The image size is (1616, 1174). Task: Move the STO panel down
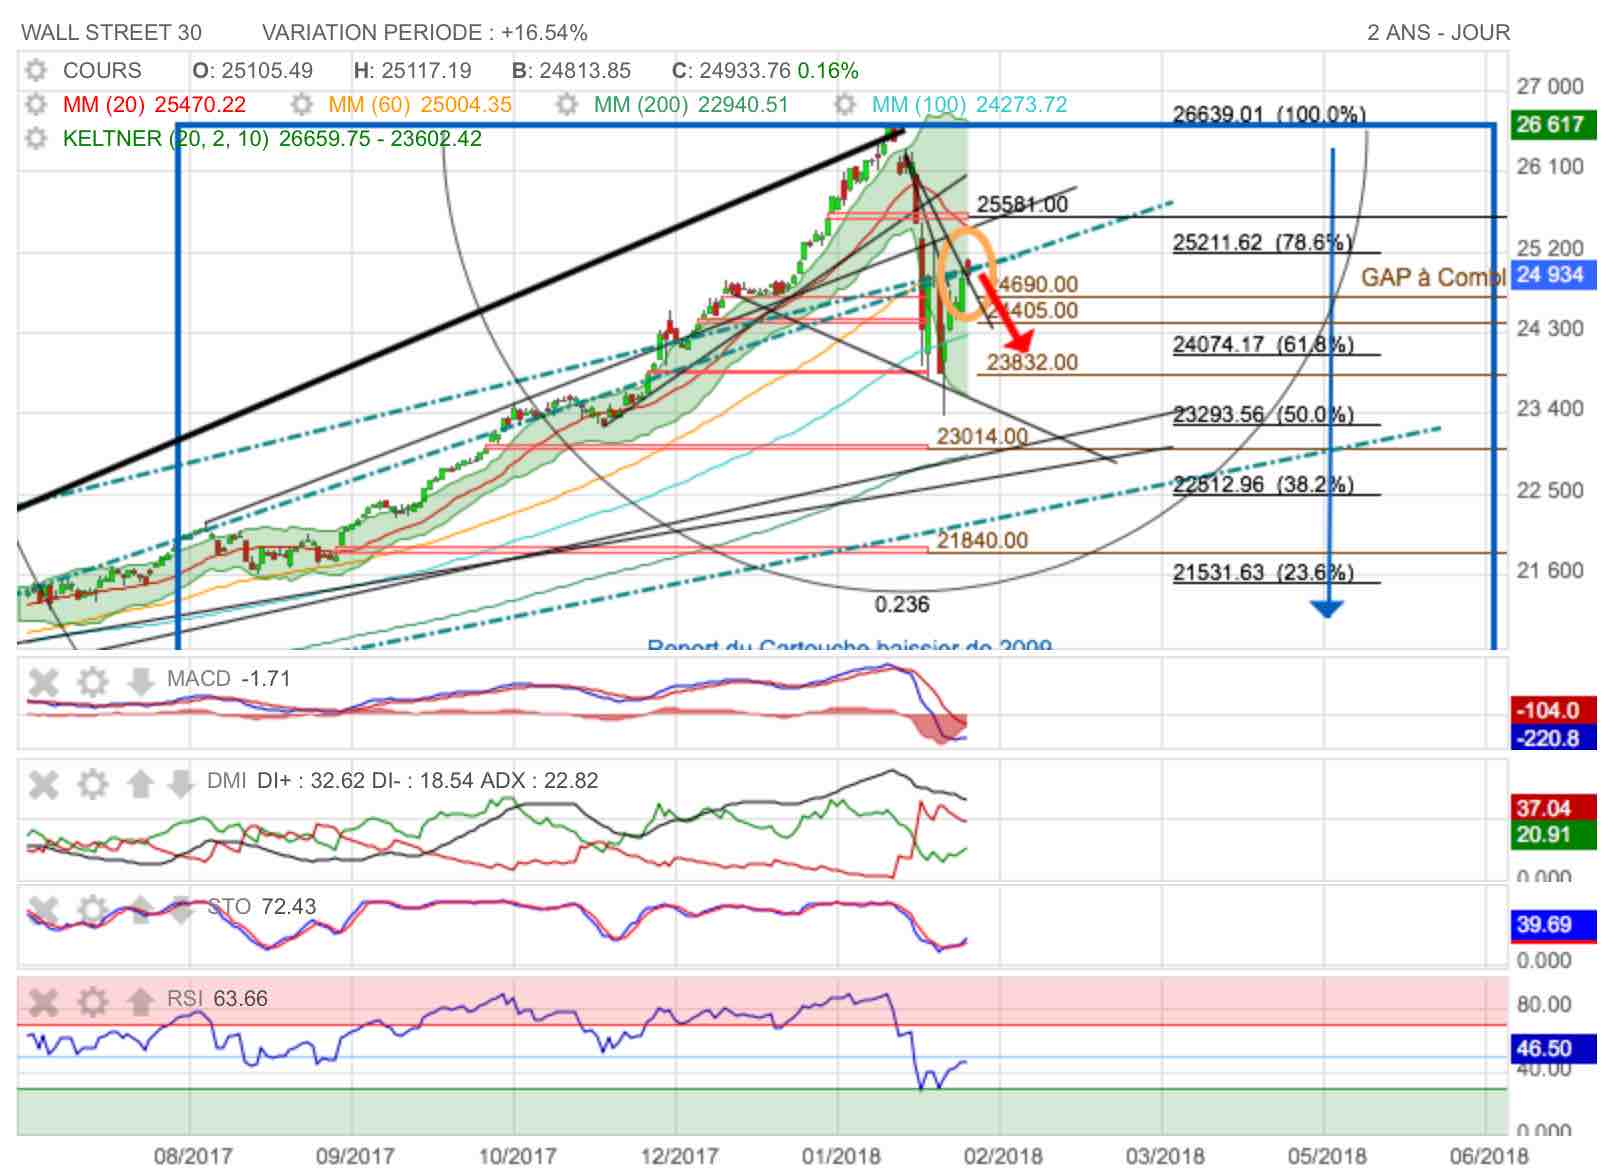pos(180,911)
